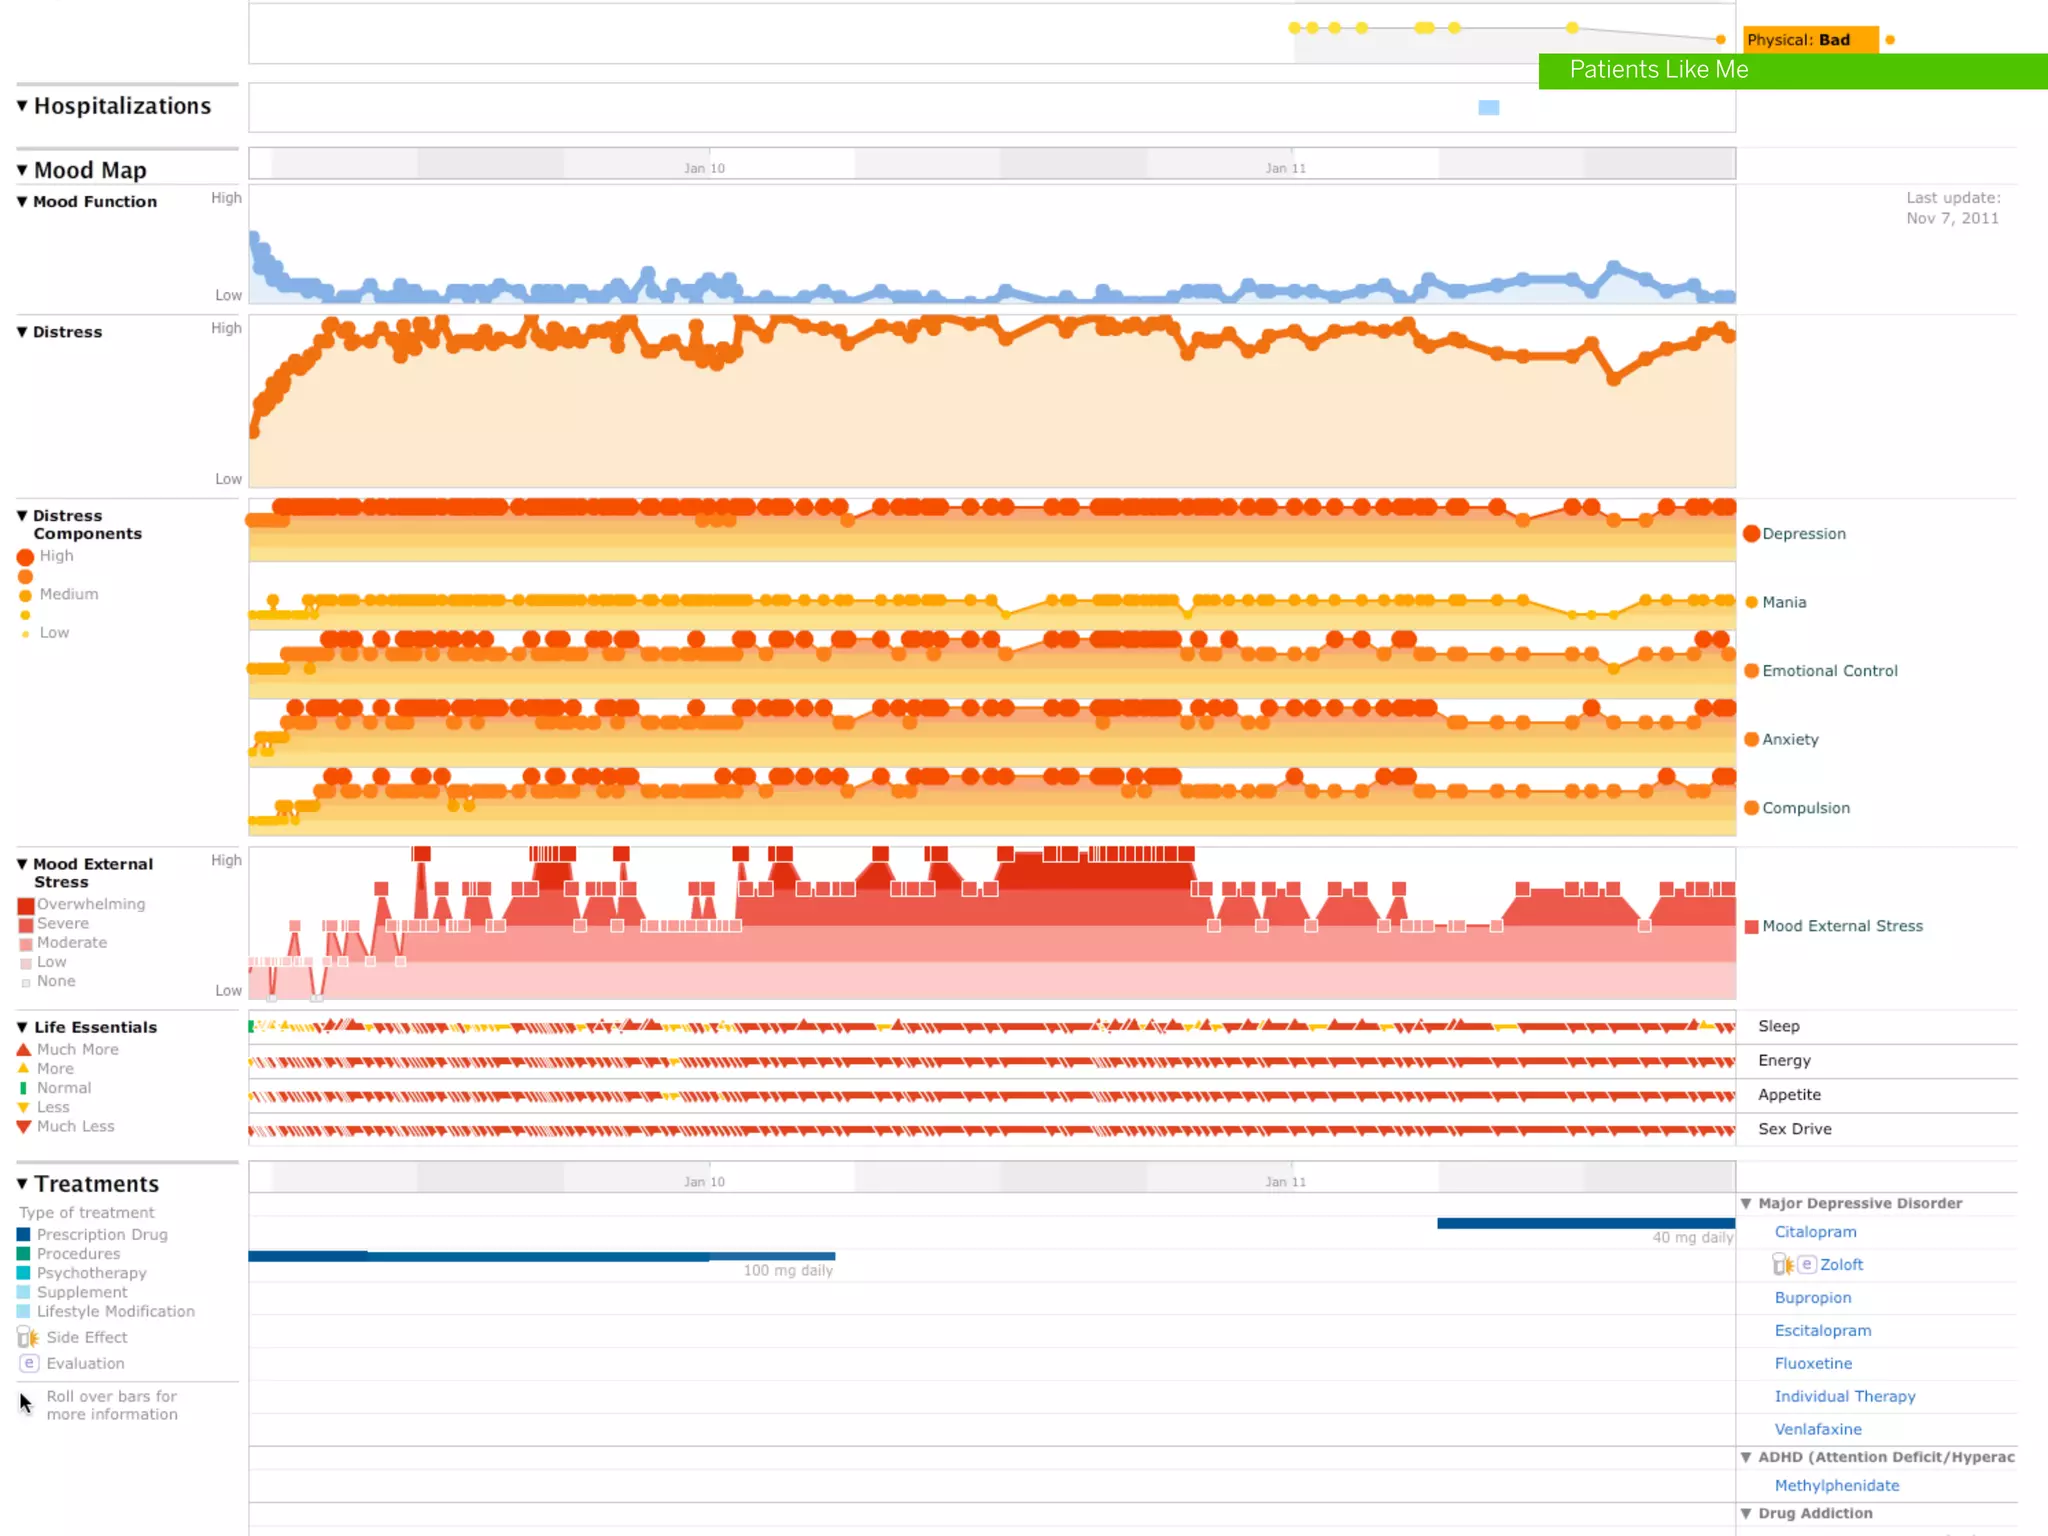2048x1536 pixels.
Task: Click the light blue hospitalization marker
Action: pos(1488,108)
